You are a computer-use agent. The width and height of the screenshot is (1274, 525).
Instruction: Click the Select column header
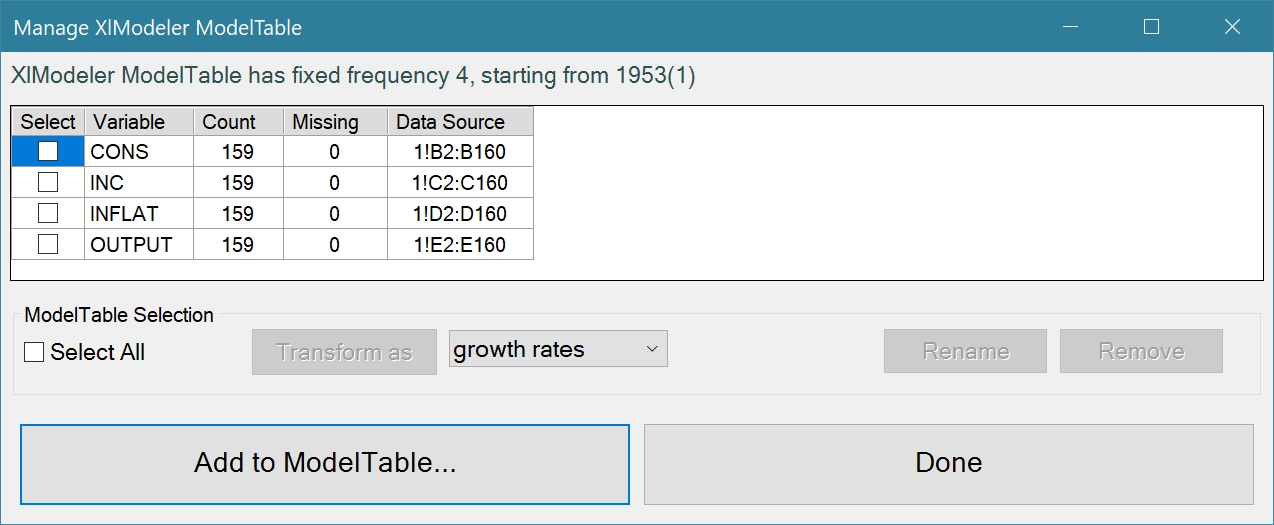(x=48, y=122)
